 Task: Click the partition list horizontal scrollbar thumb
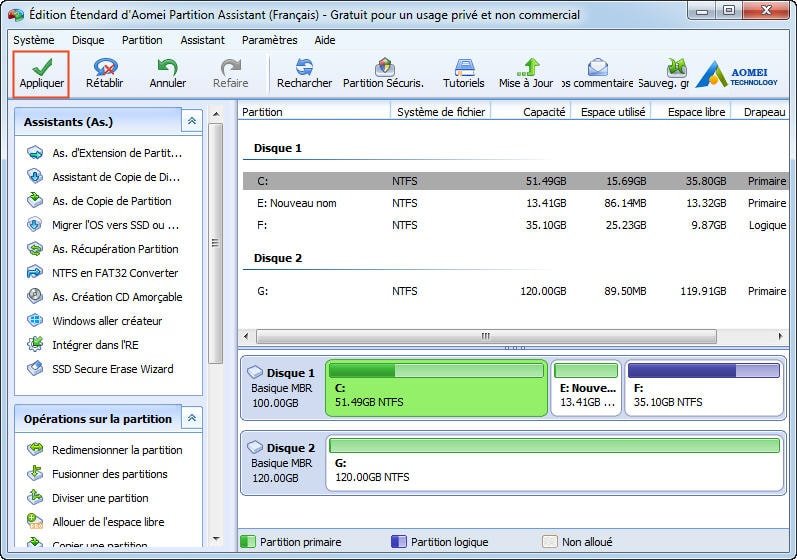[x=486, y=336]
